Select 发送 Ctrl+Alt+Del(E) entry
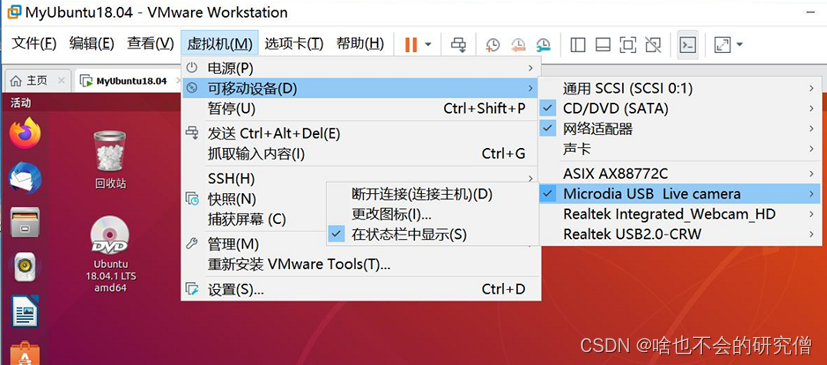This screenshot has width=827, height=365. [x=361, y=133]
